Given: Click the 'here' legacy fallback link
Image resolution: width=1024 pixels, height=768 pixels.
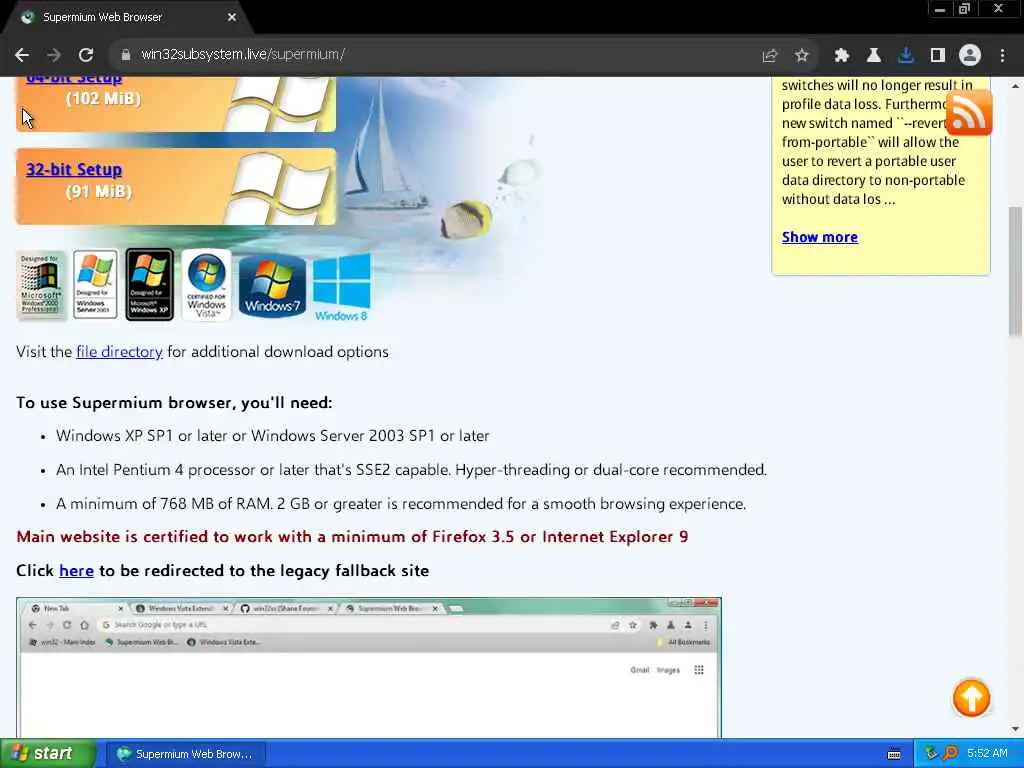Looking at the screenshot, I should tap(76, 571).
